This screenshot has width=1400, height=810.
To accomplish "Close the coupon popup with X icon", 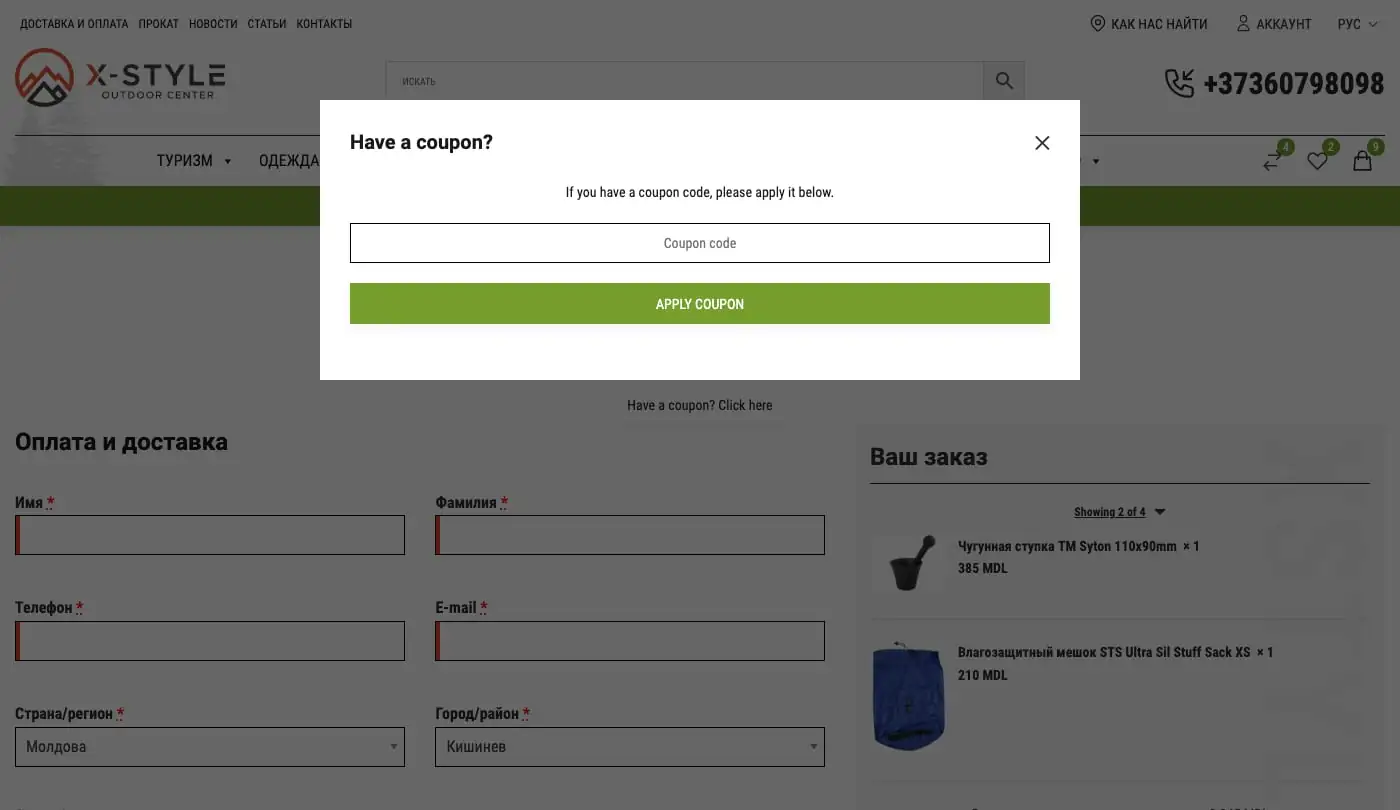I will click(1042, 143).
